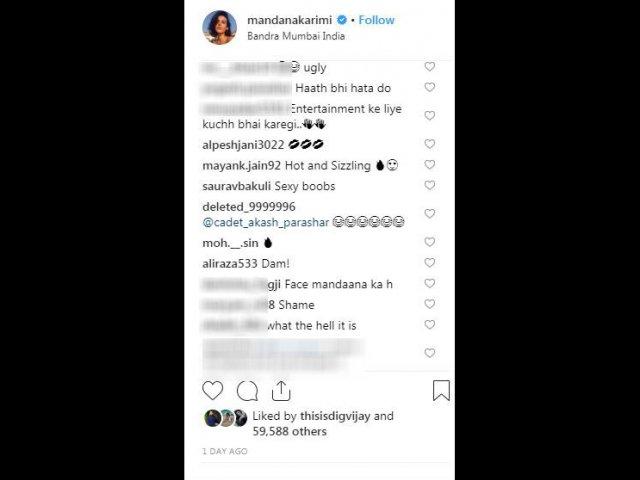Like the post with the heart icon
Viewport: 640px width, 480px height.
pos(213,391)
